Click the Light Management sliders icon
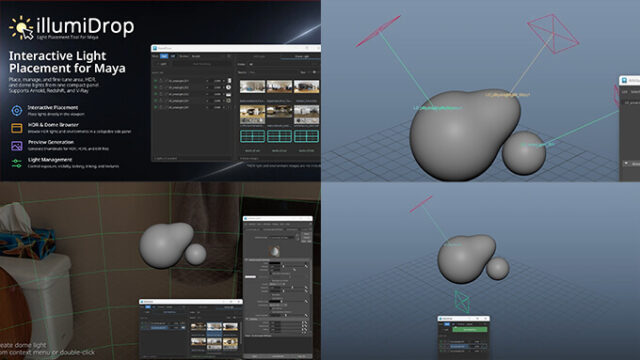640x360 pixels. click(x=17, y=163)
